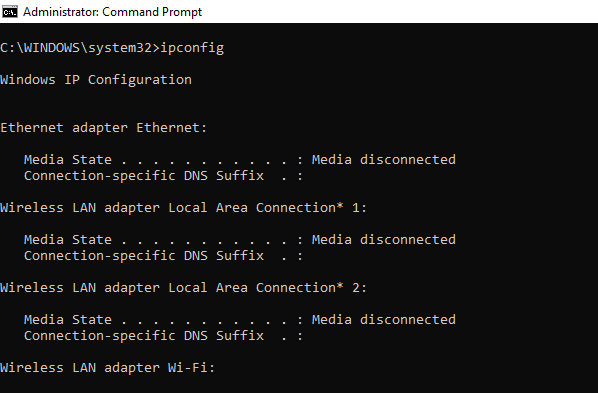Click 'Media State' under Local Area Connection* 2
Screen dimensions: 598x393
click(x=68, y=320)
